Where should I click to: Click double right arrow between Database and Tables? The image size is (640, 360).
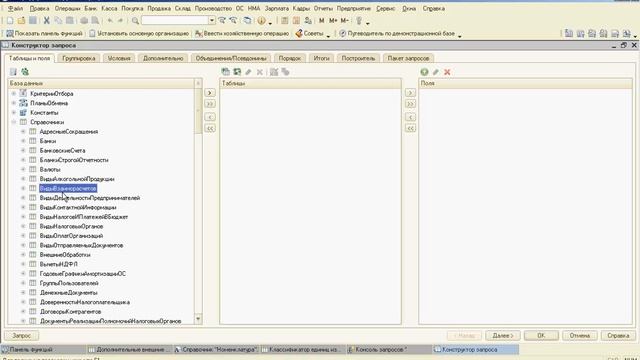tap(210, 104)
